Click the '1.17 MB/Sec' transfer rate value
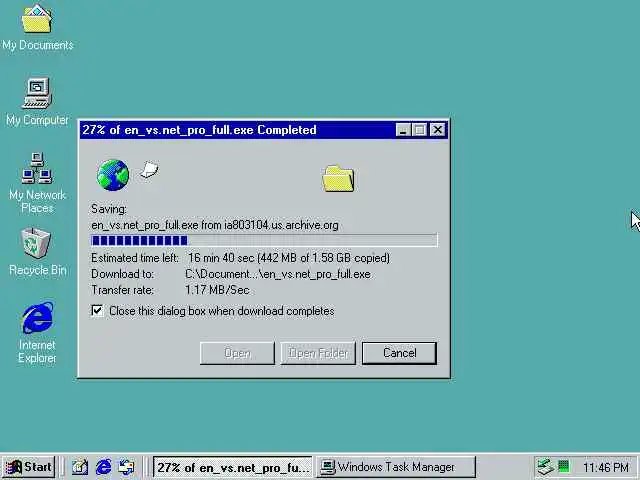Viewport: 640px width, 480px height. click(x=217, y=290)
